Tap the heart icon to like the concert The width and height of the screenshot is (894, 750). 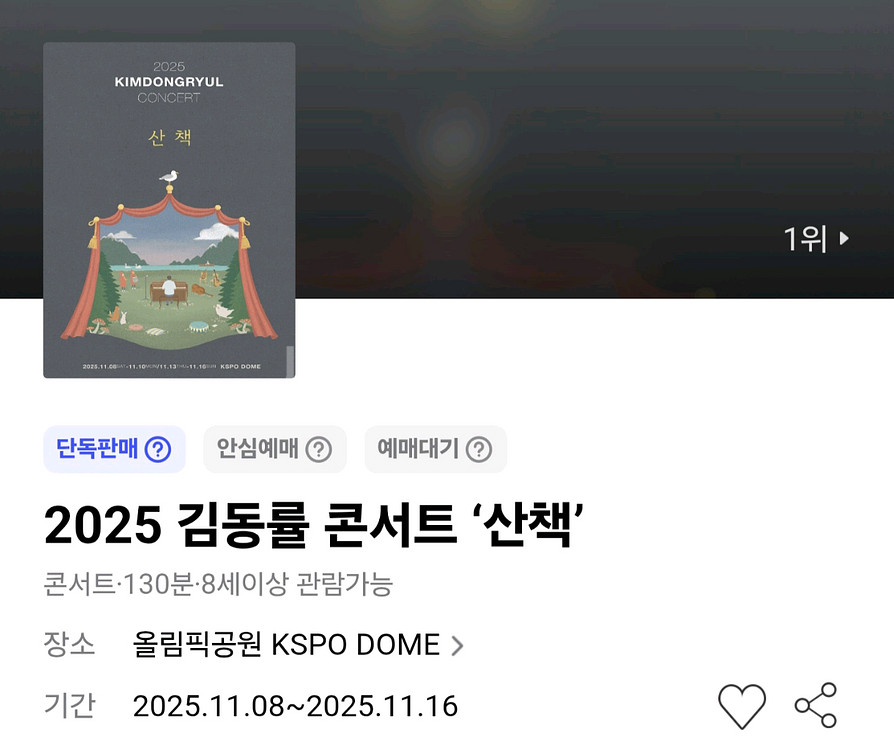pos(741,706)
